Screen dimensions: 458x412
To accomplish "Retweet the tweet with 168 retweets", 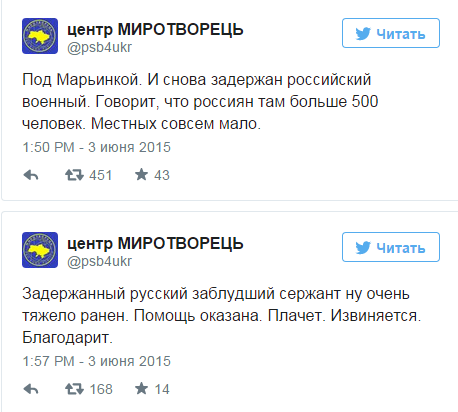I will [74, 389].
